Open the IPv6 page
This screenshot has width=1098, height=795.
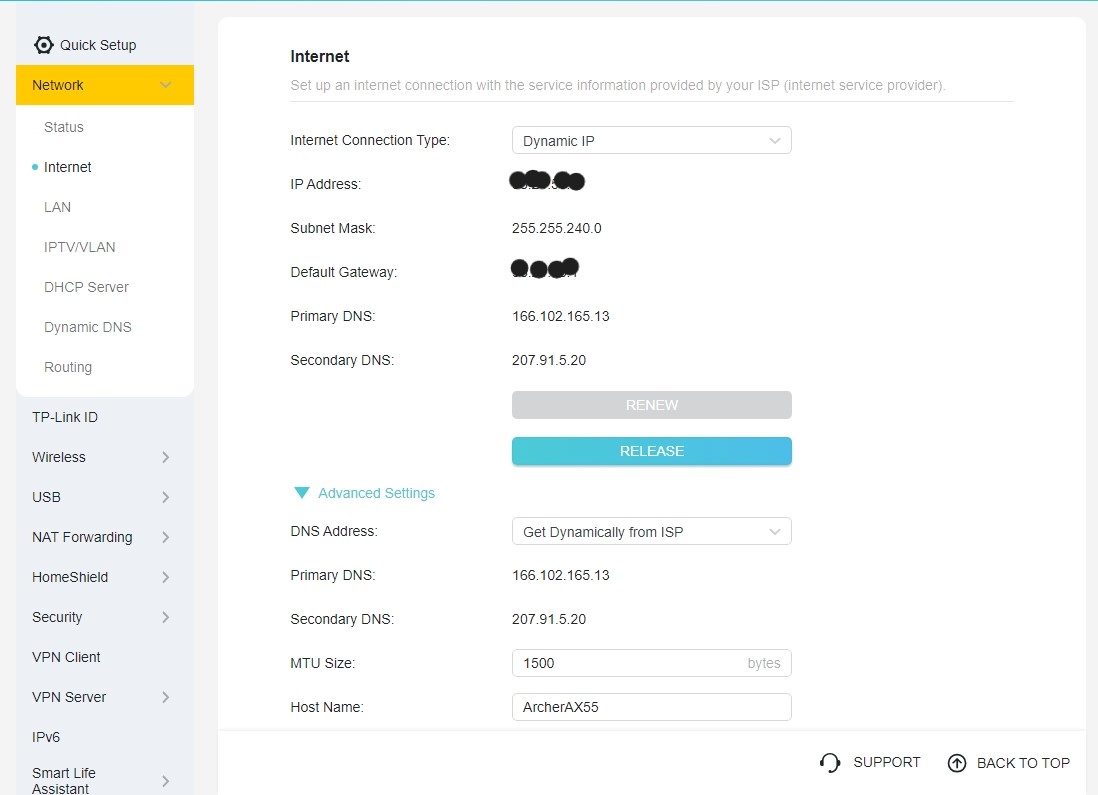tap(46, 737)
